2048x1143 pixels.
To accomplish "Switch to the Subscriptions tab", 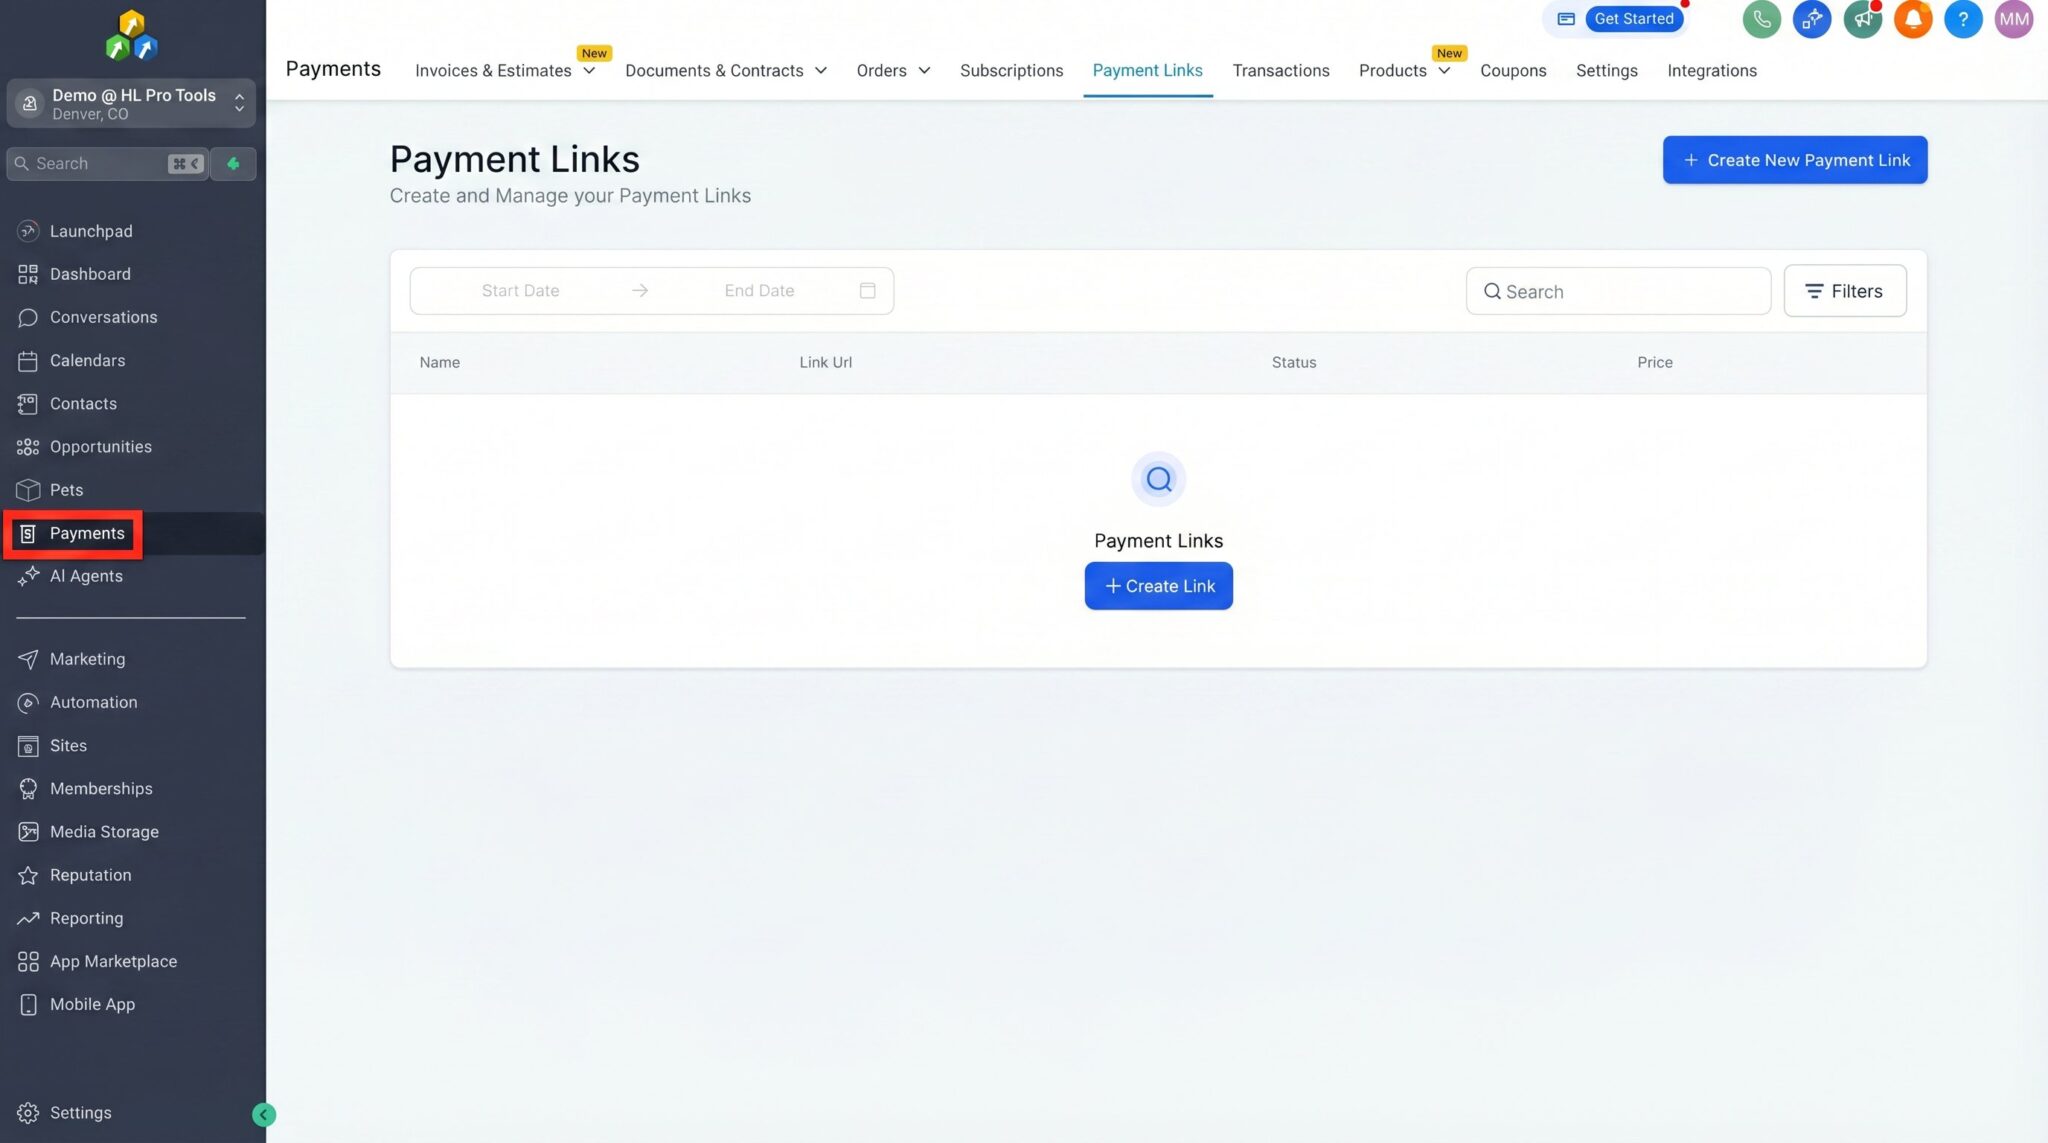I will click(1011, 70).
